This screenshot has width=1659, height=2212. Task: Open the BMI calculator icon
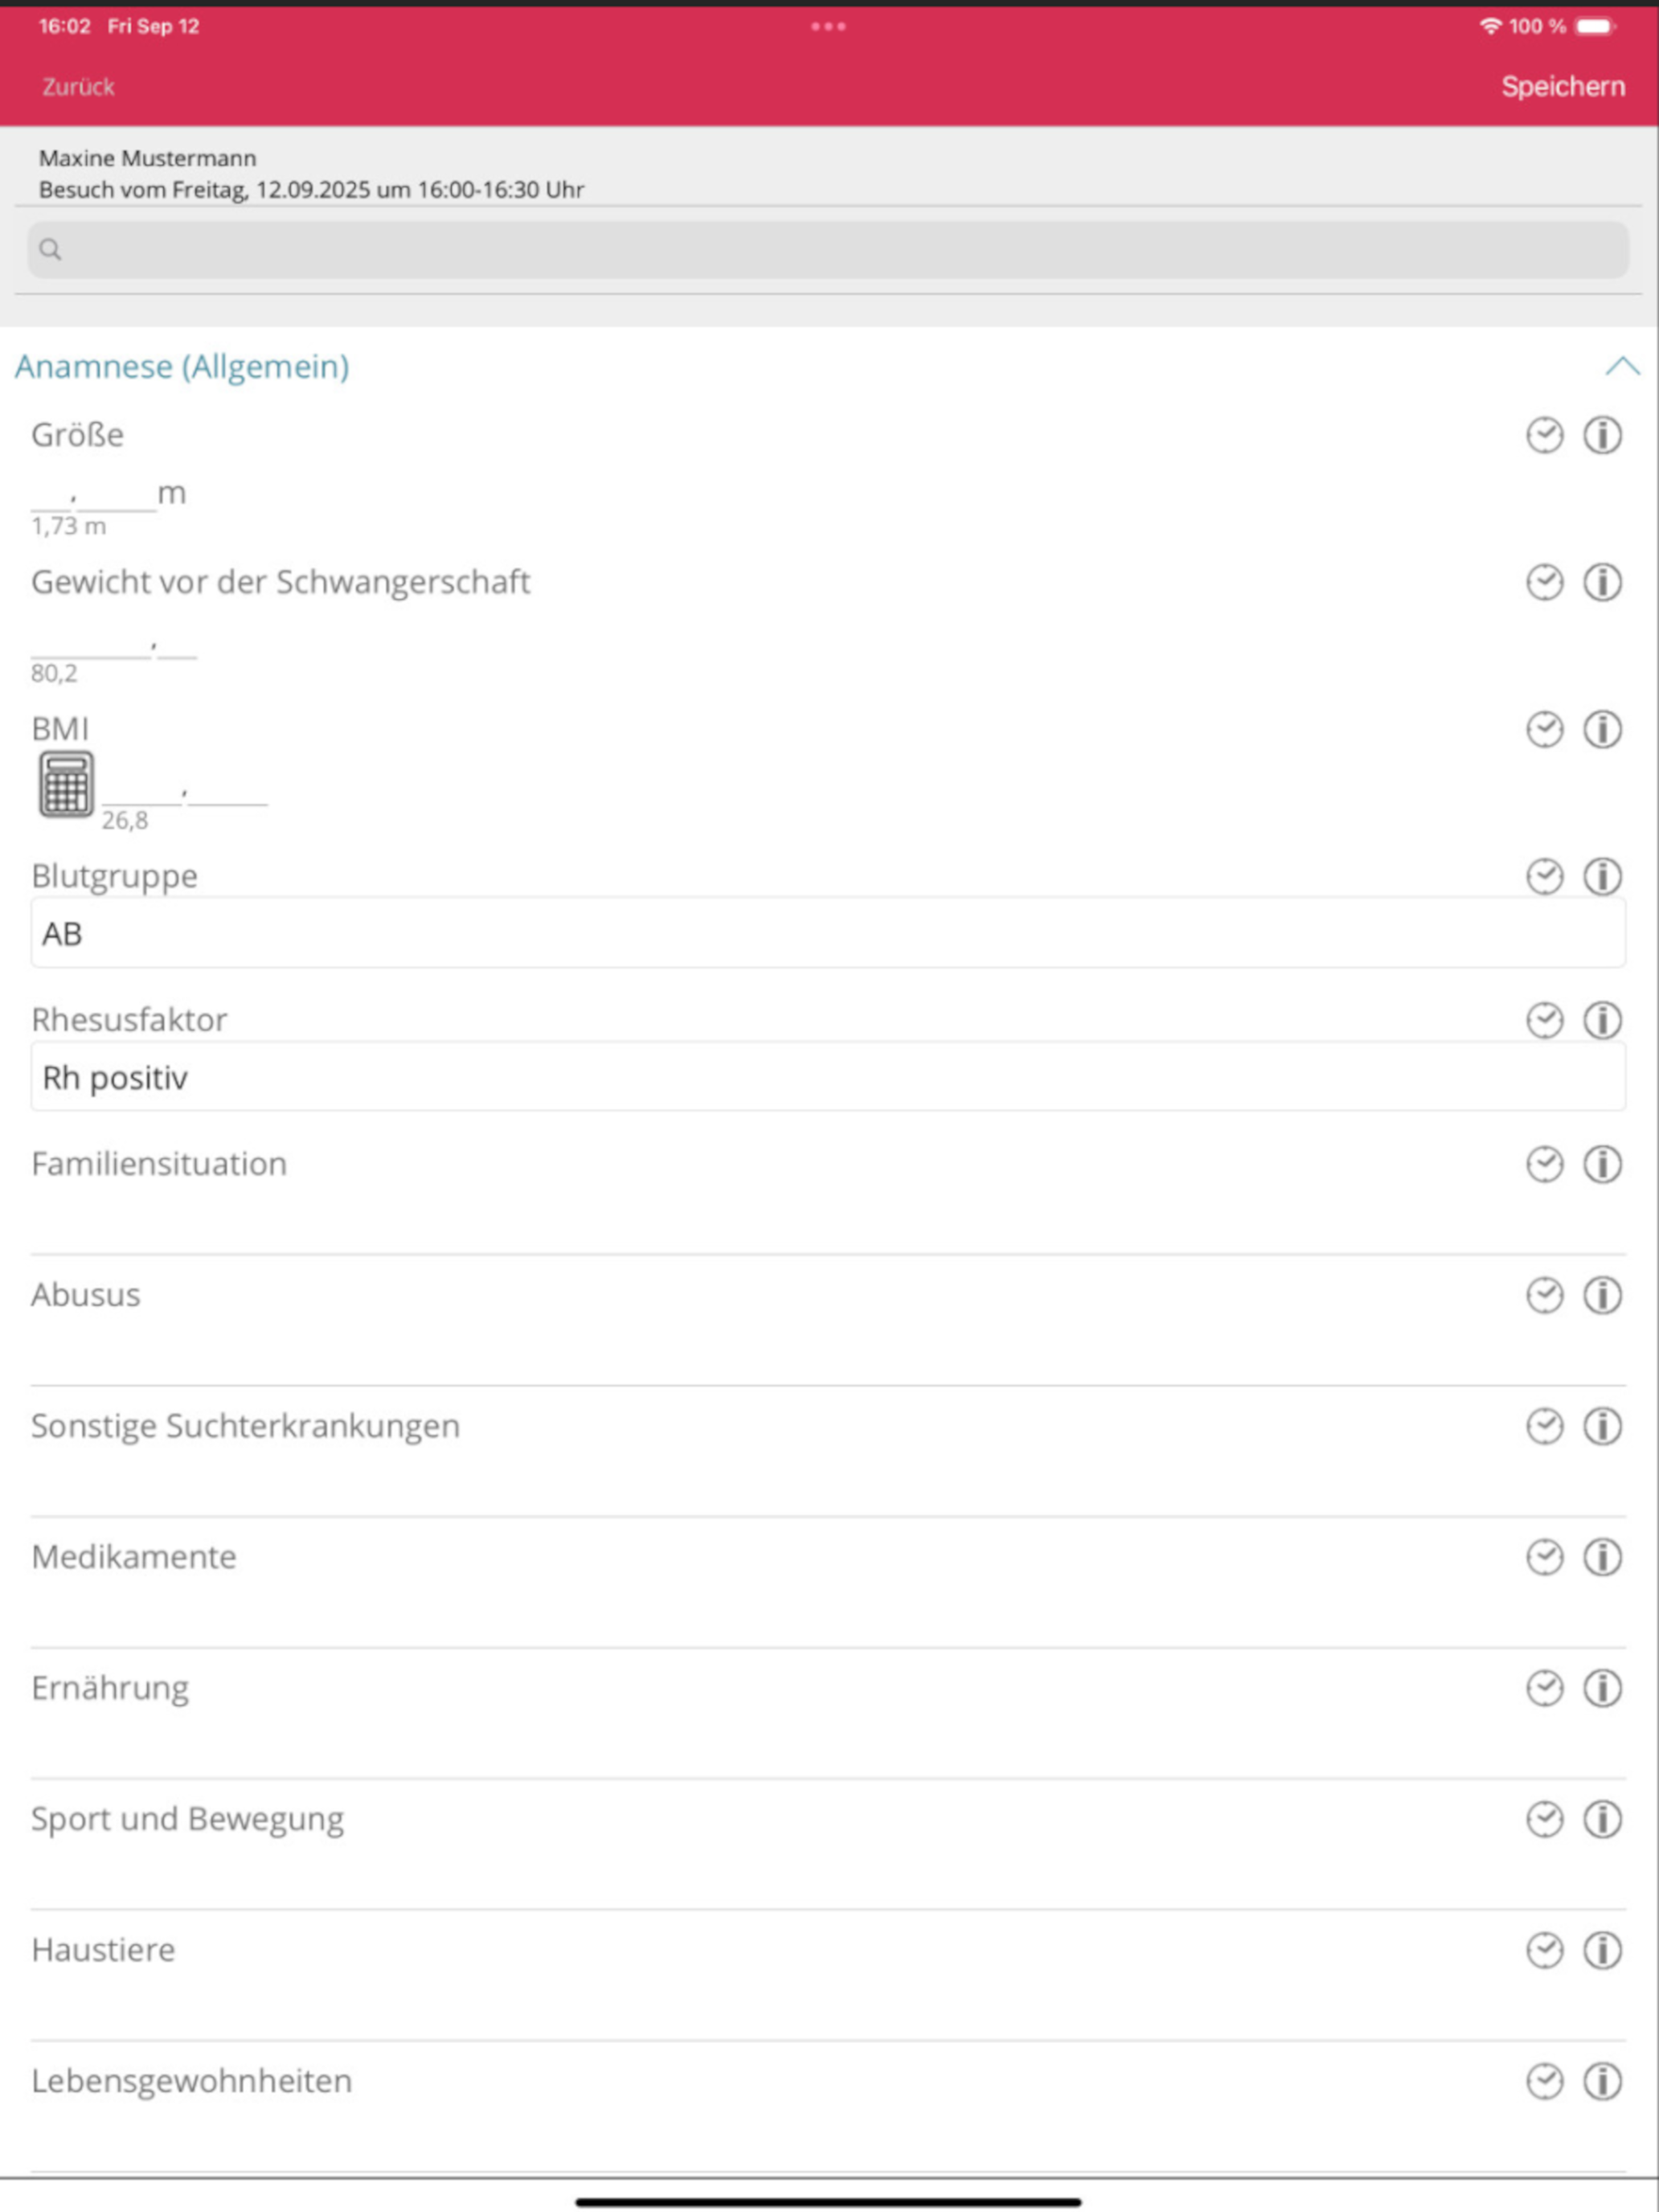click(x=66, y=784)
